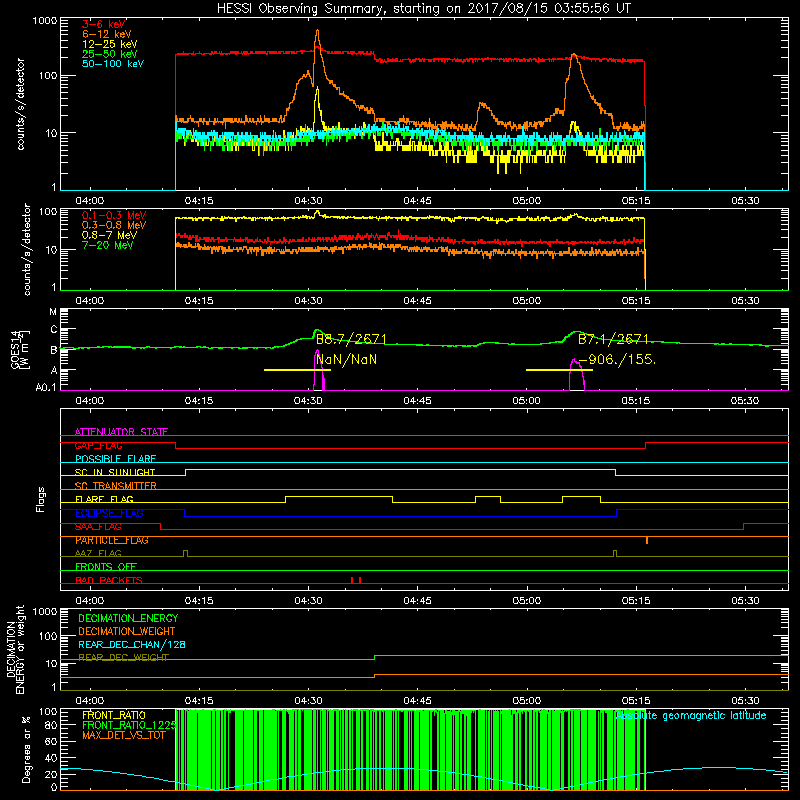Select the BAD_PACKETS flag label
This screenshot has height=800, width=800.
click(109, 580)
